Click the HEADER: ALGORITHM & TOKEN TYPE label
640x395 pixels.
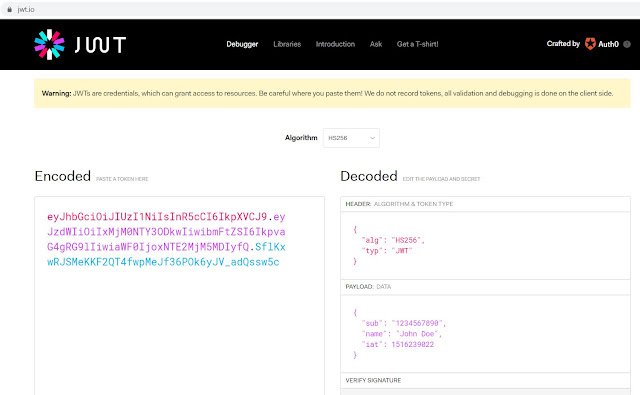[x=399, y=204]
